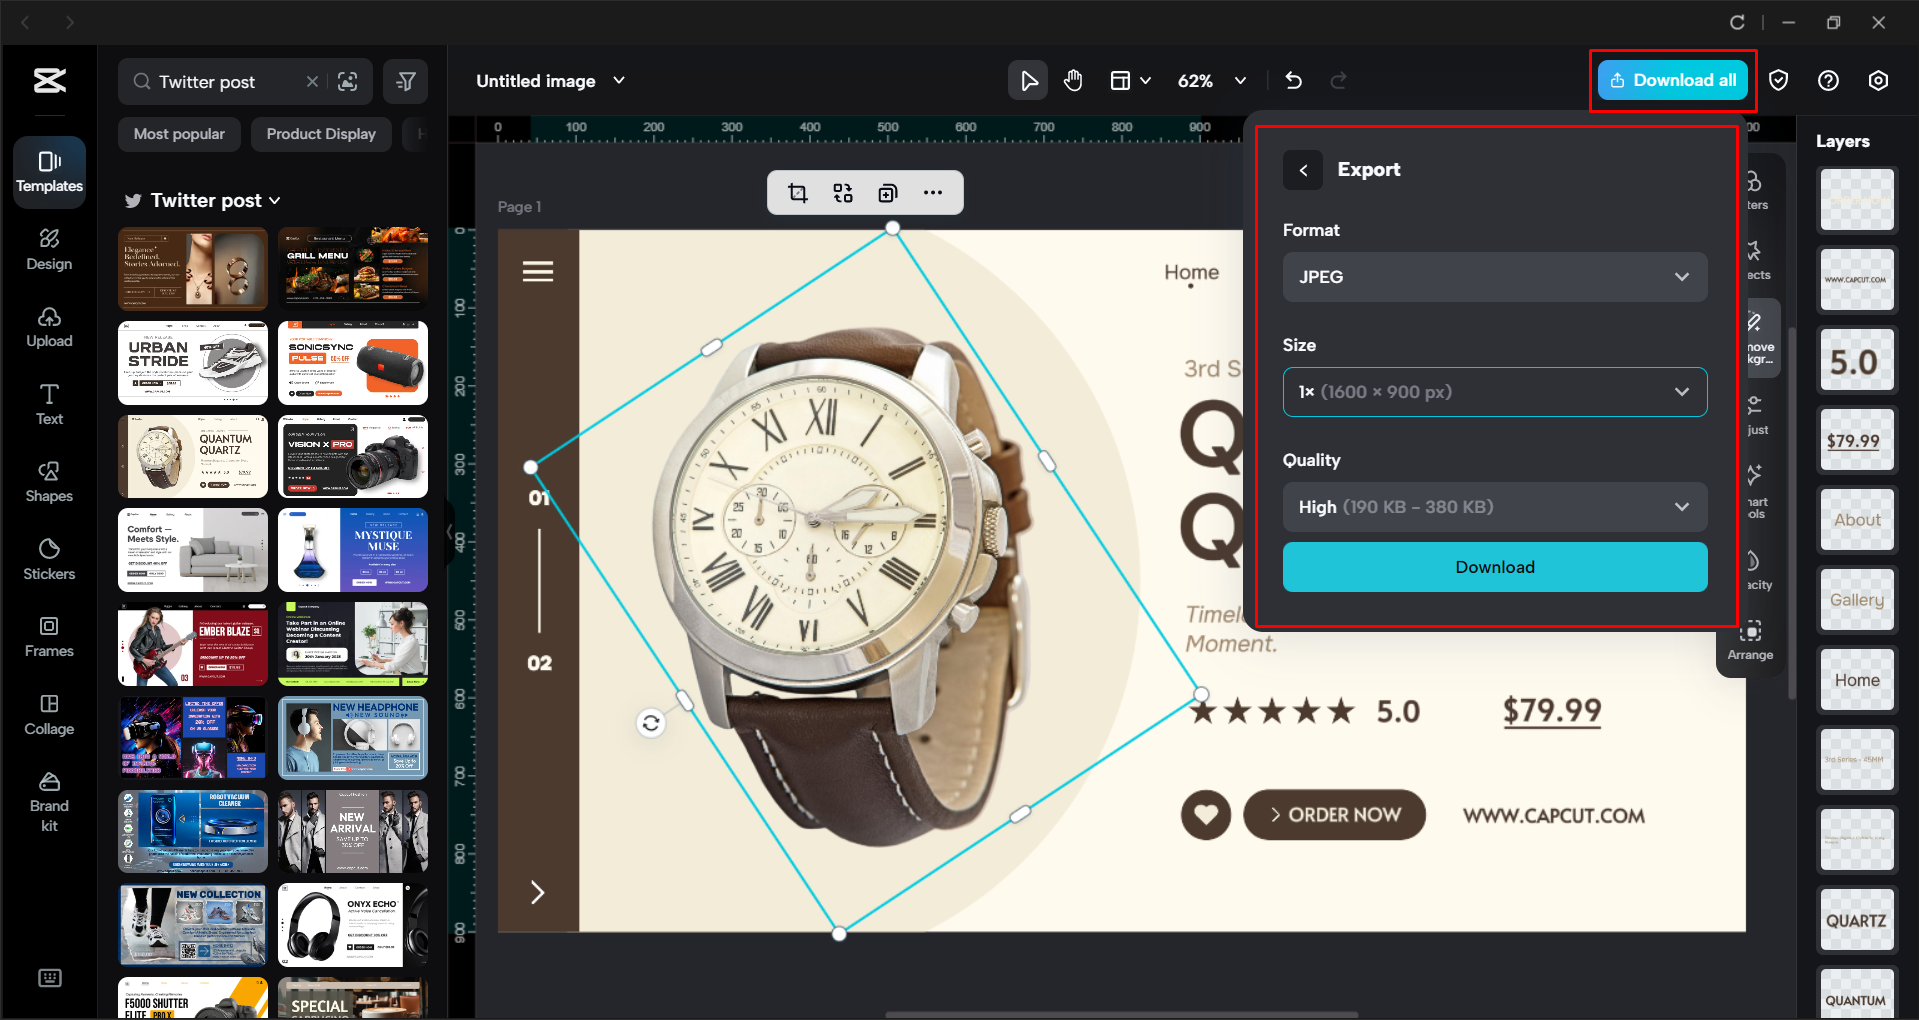Click the heart icon on canvas
Image resolution: width=1919 pixels, height=1020 pixels.
[1206, 815]
